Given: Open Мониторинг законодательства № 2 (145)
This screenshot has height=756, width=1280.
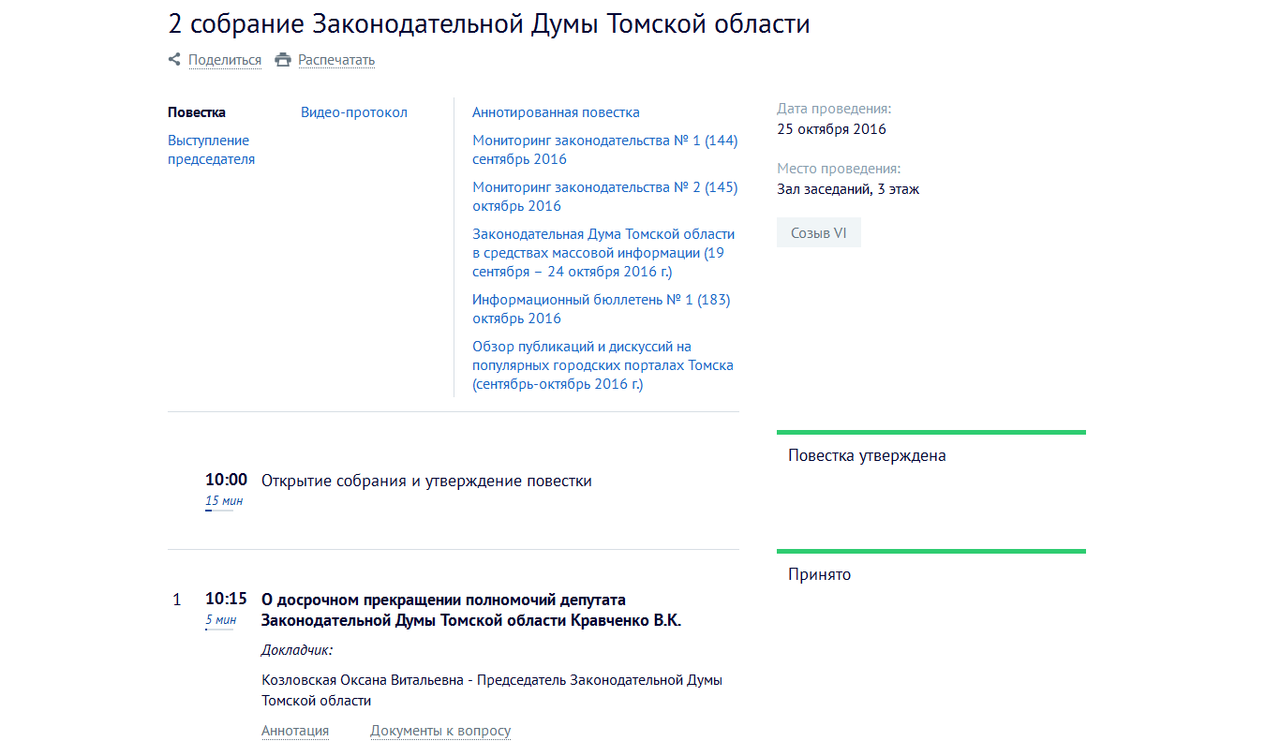Looking at the screenshot, I should tap(605, 197).
